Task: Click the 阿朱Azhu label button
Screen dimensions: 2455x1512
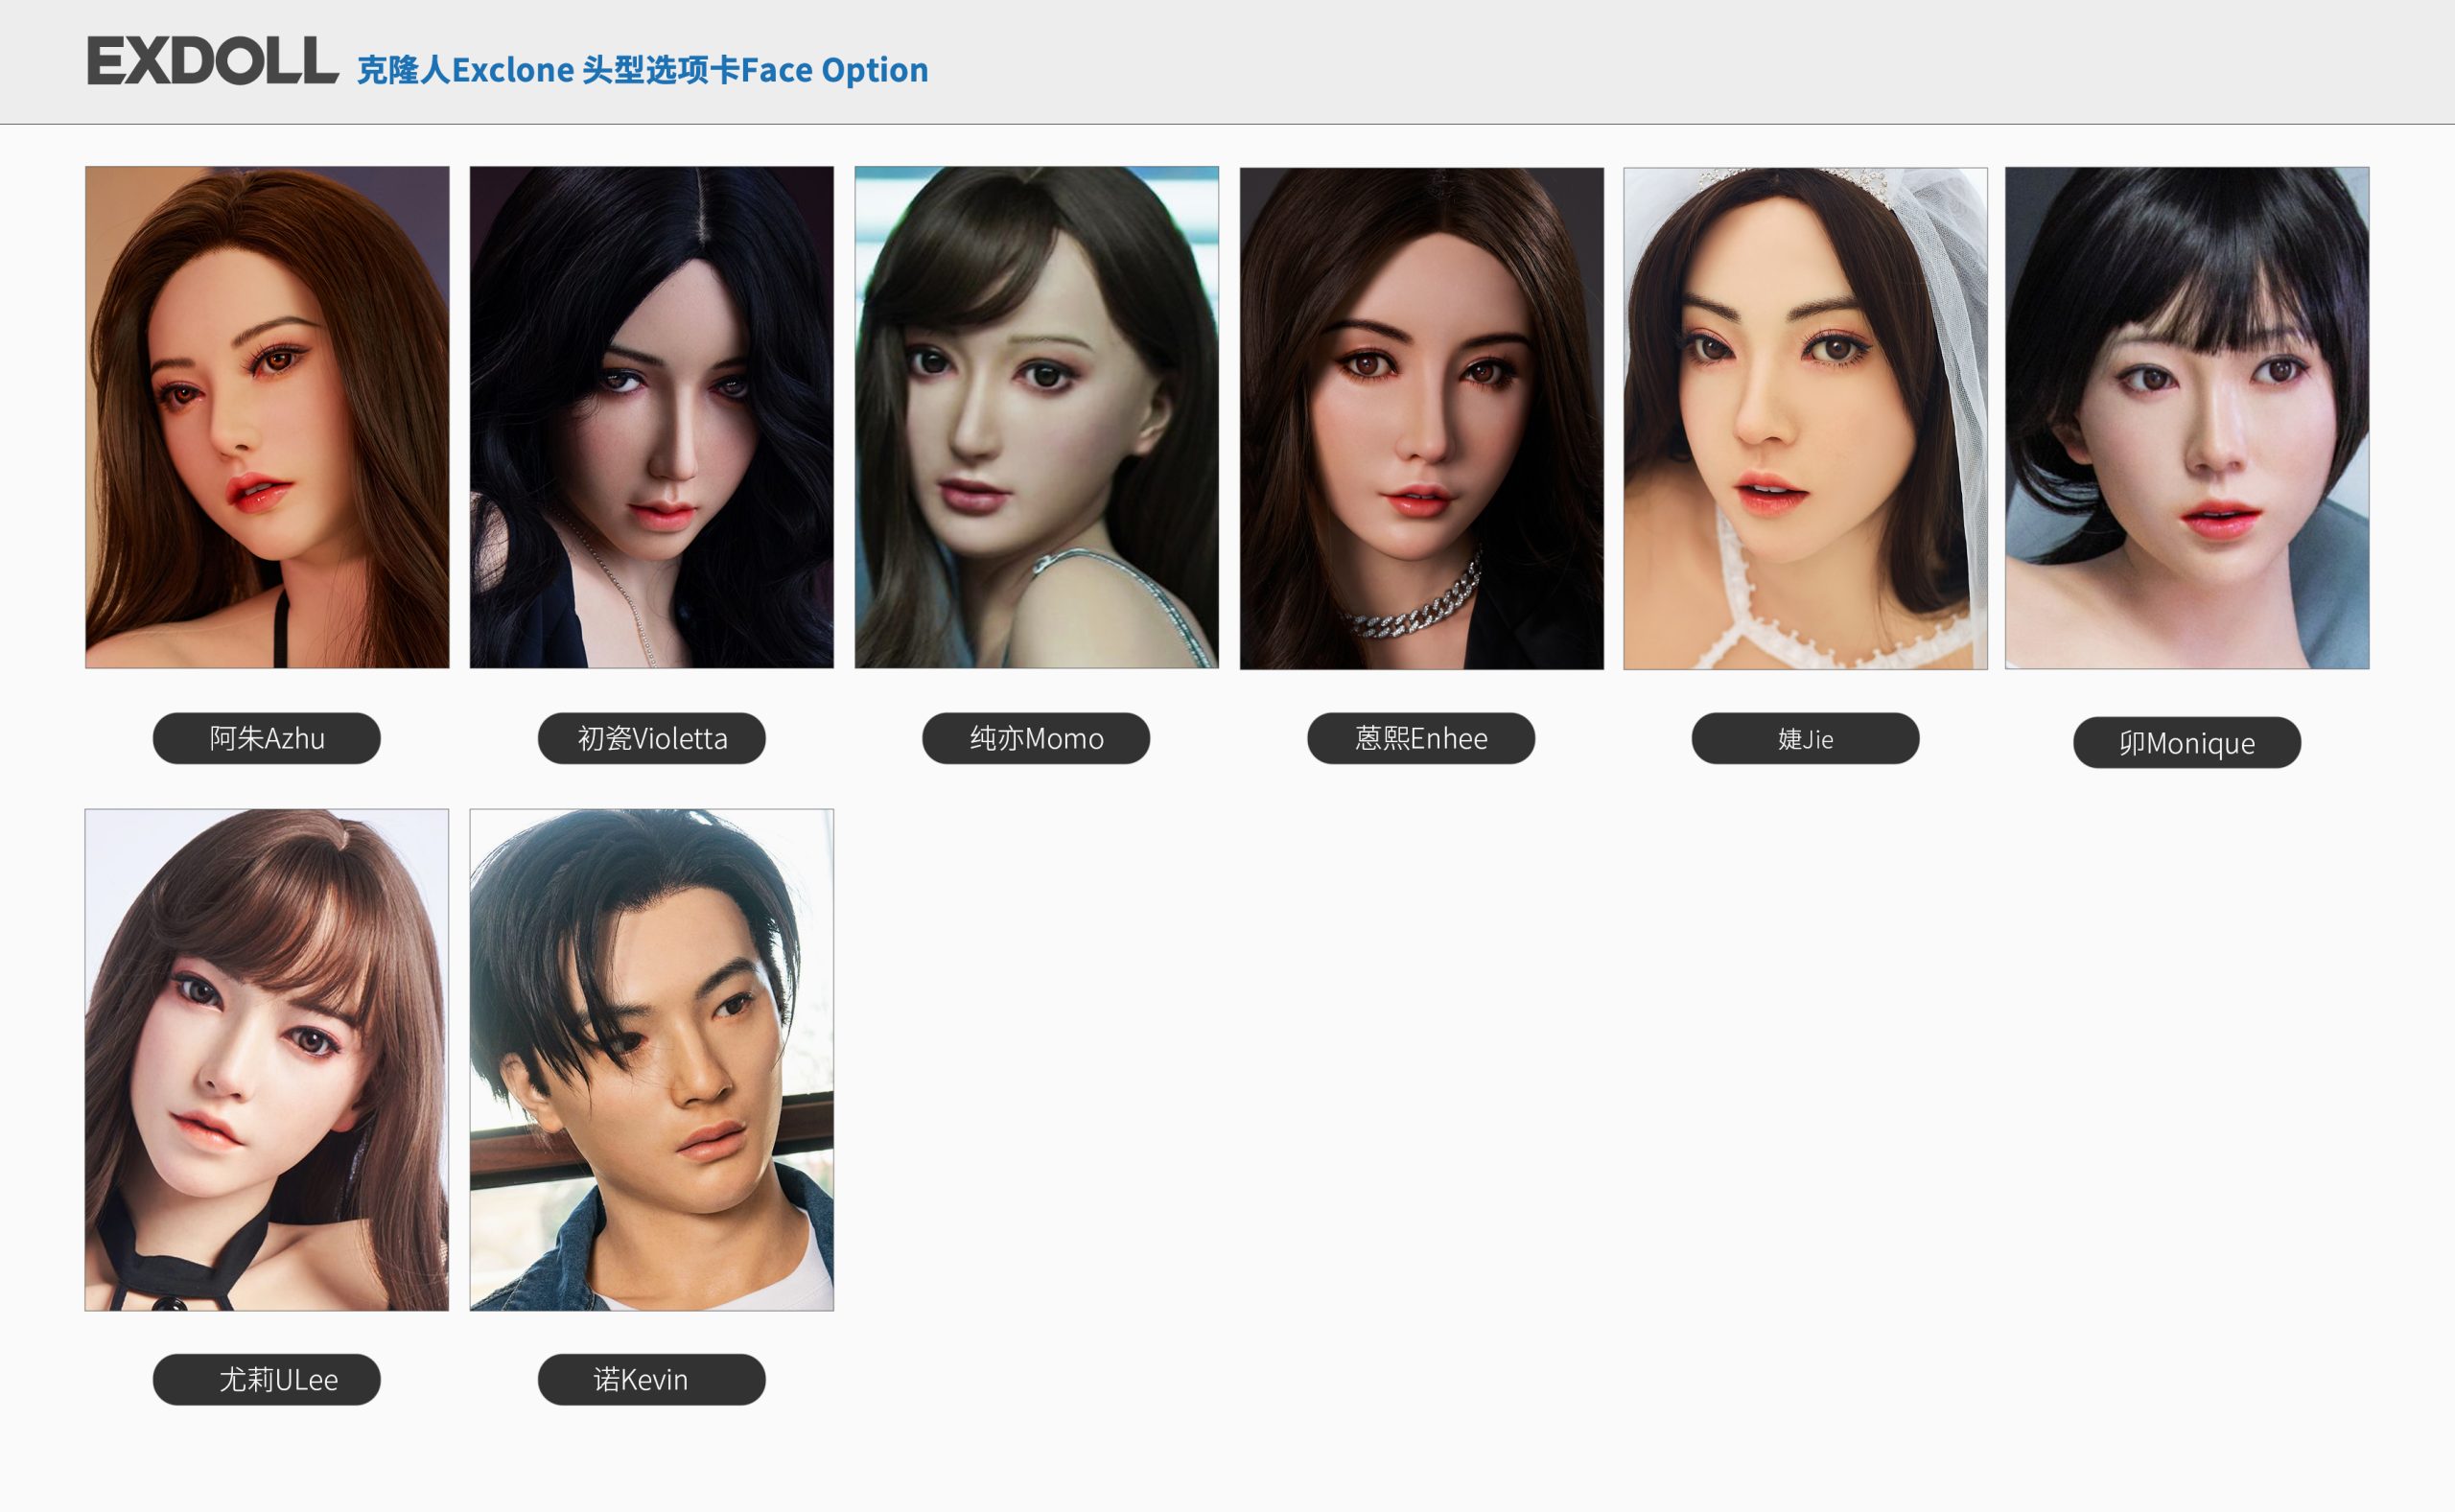Action: [267, 738]
